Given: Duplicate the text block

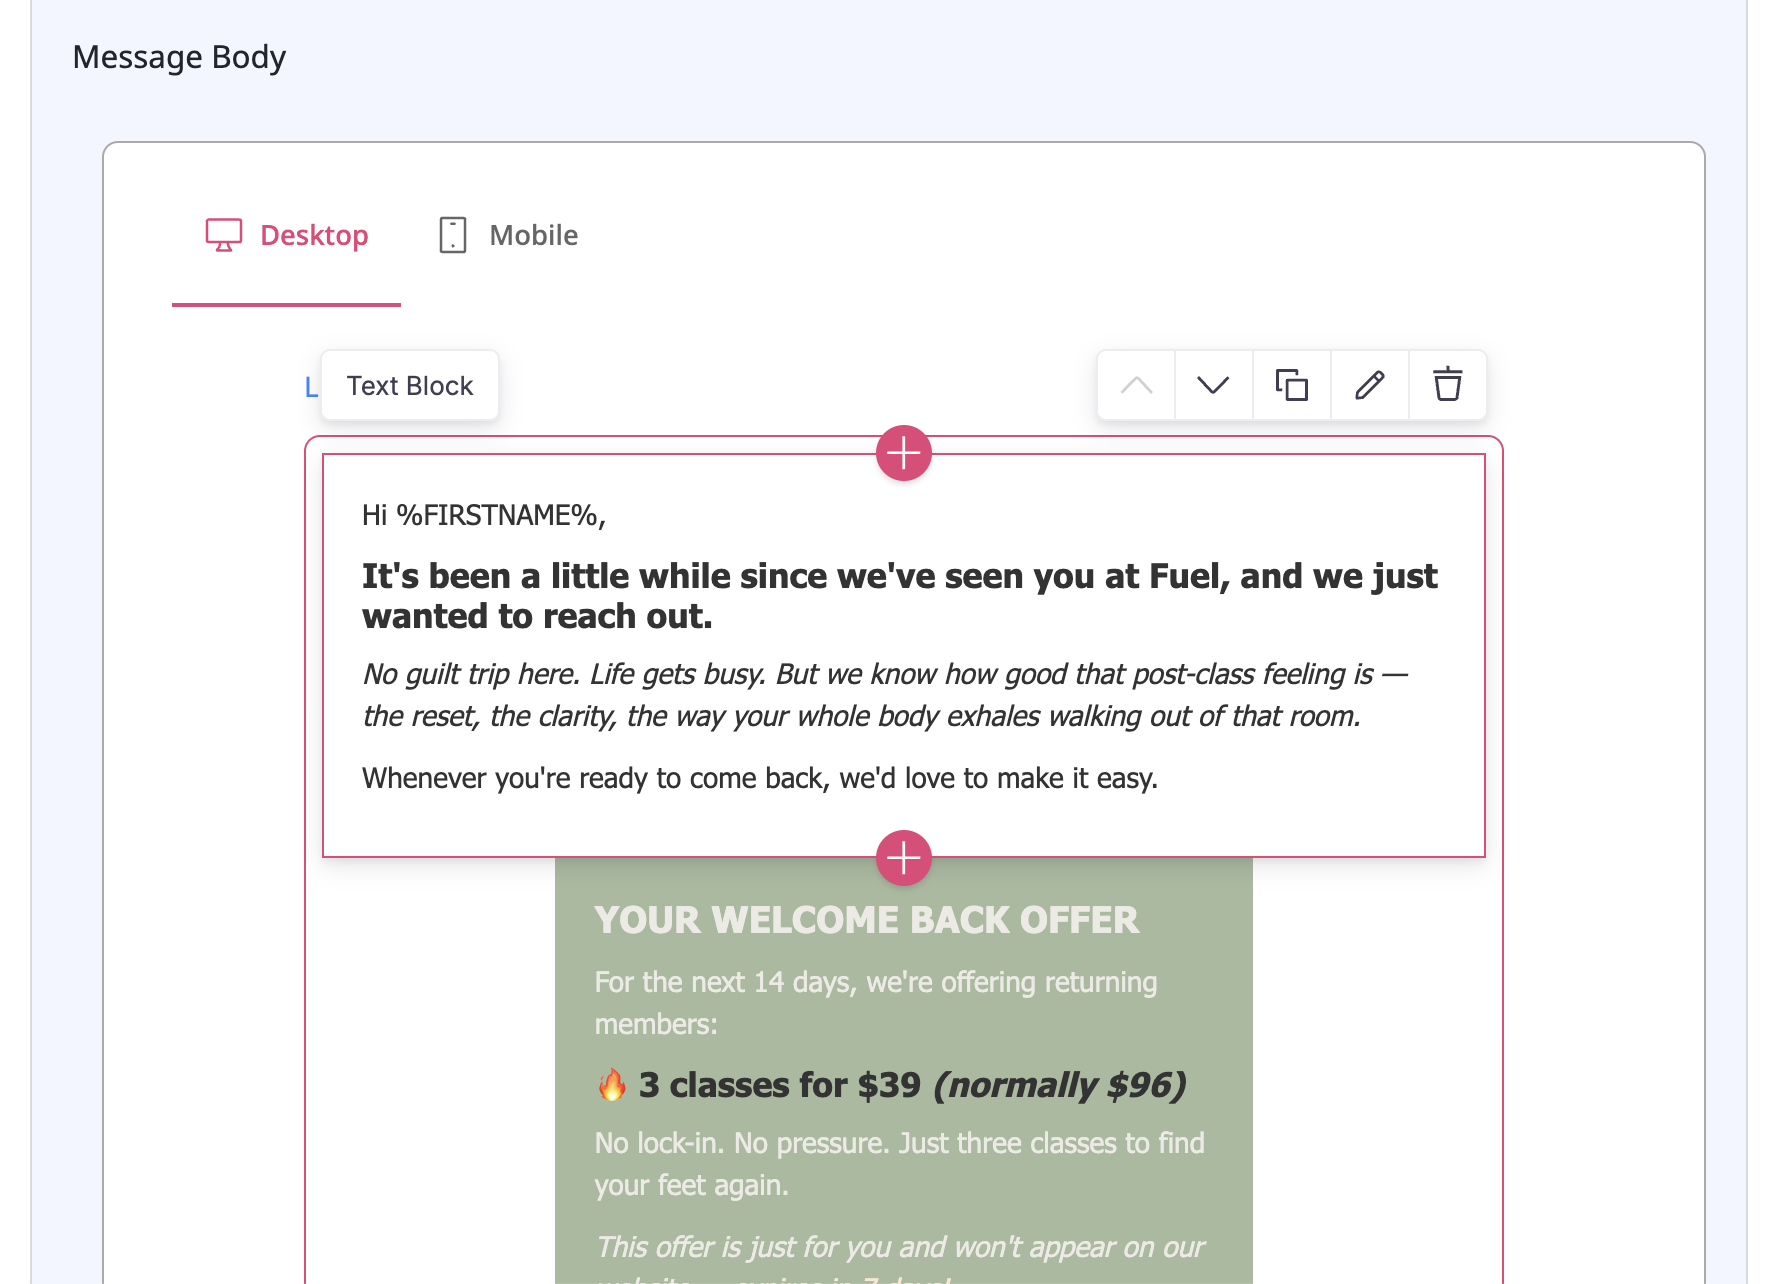Looking at the screenshot, I should (x=1291, y=385).
